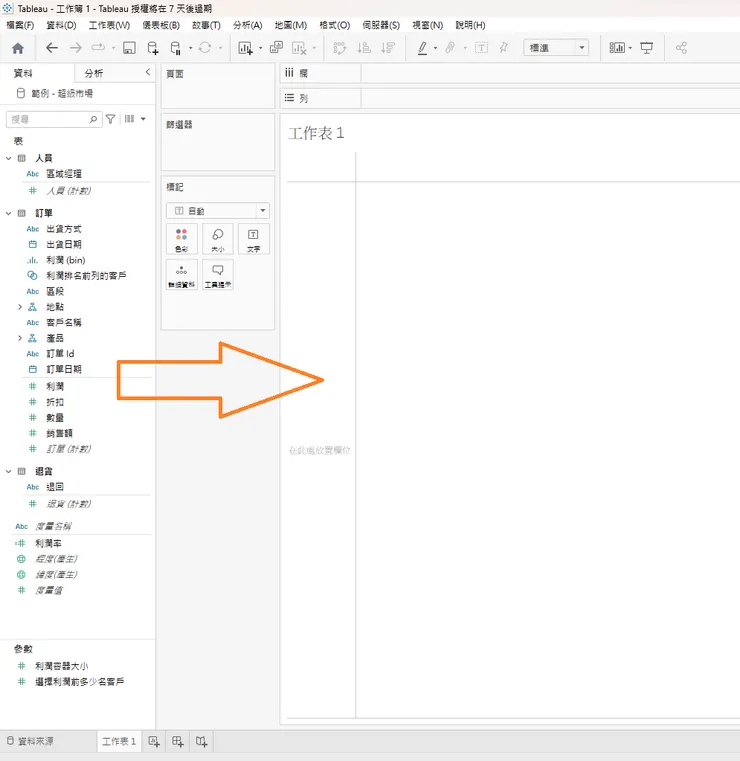
Task: Select the 銷售額 measure field
Action: (x=59, y=433)
